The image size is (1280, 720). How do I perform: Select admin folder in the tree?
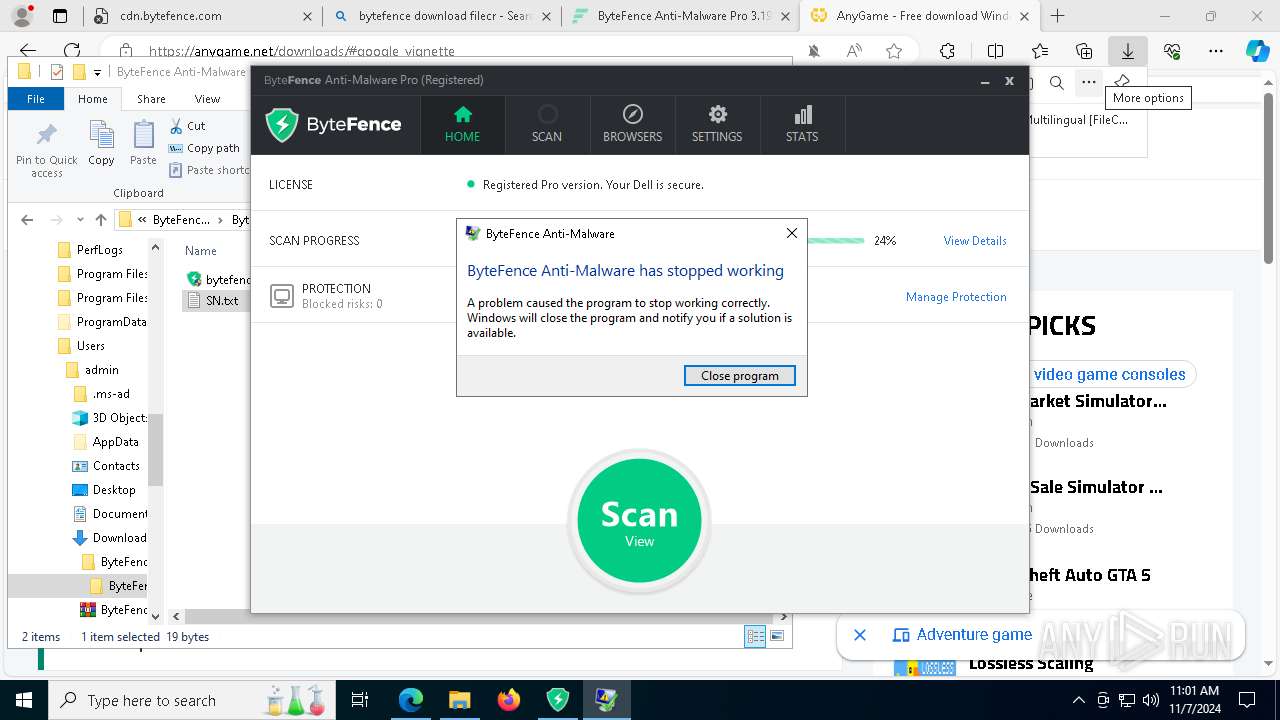[x=92, y=370]
